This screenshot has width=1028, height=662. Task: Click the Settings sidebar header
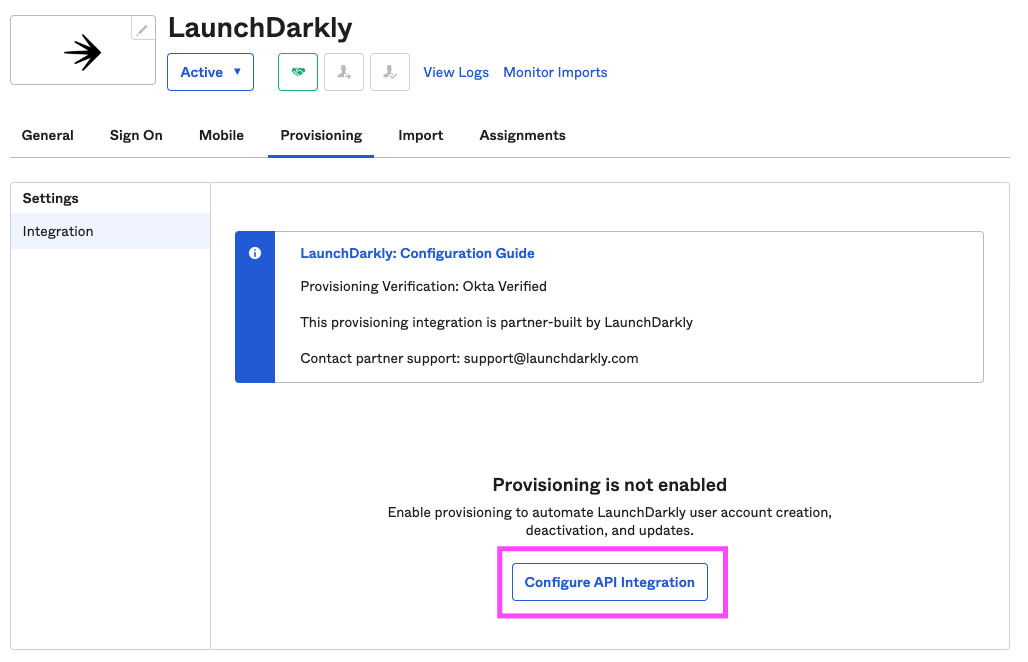(50, 198)
